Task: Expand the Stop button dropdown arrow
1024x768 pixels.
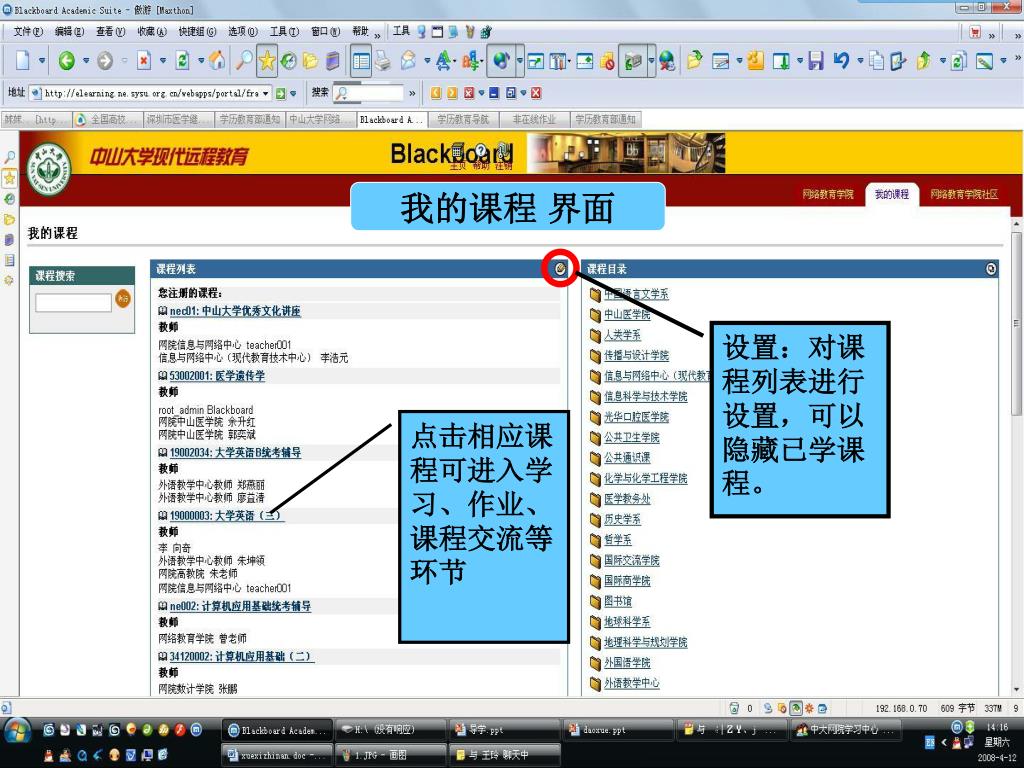Action: 161,61
